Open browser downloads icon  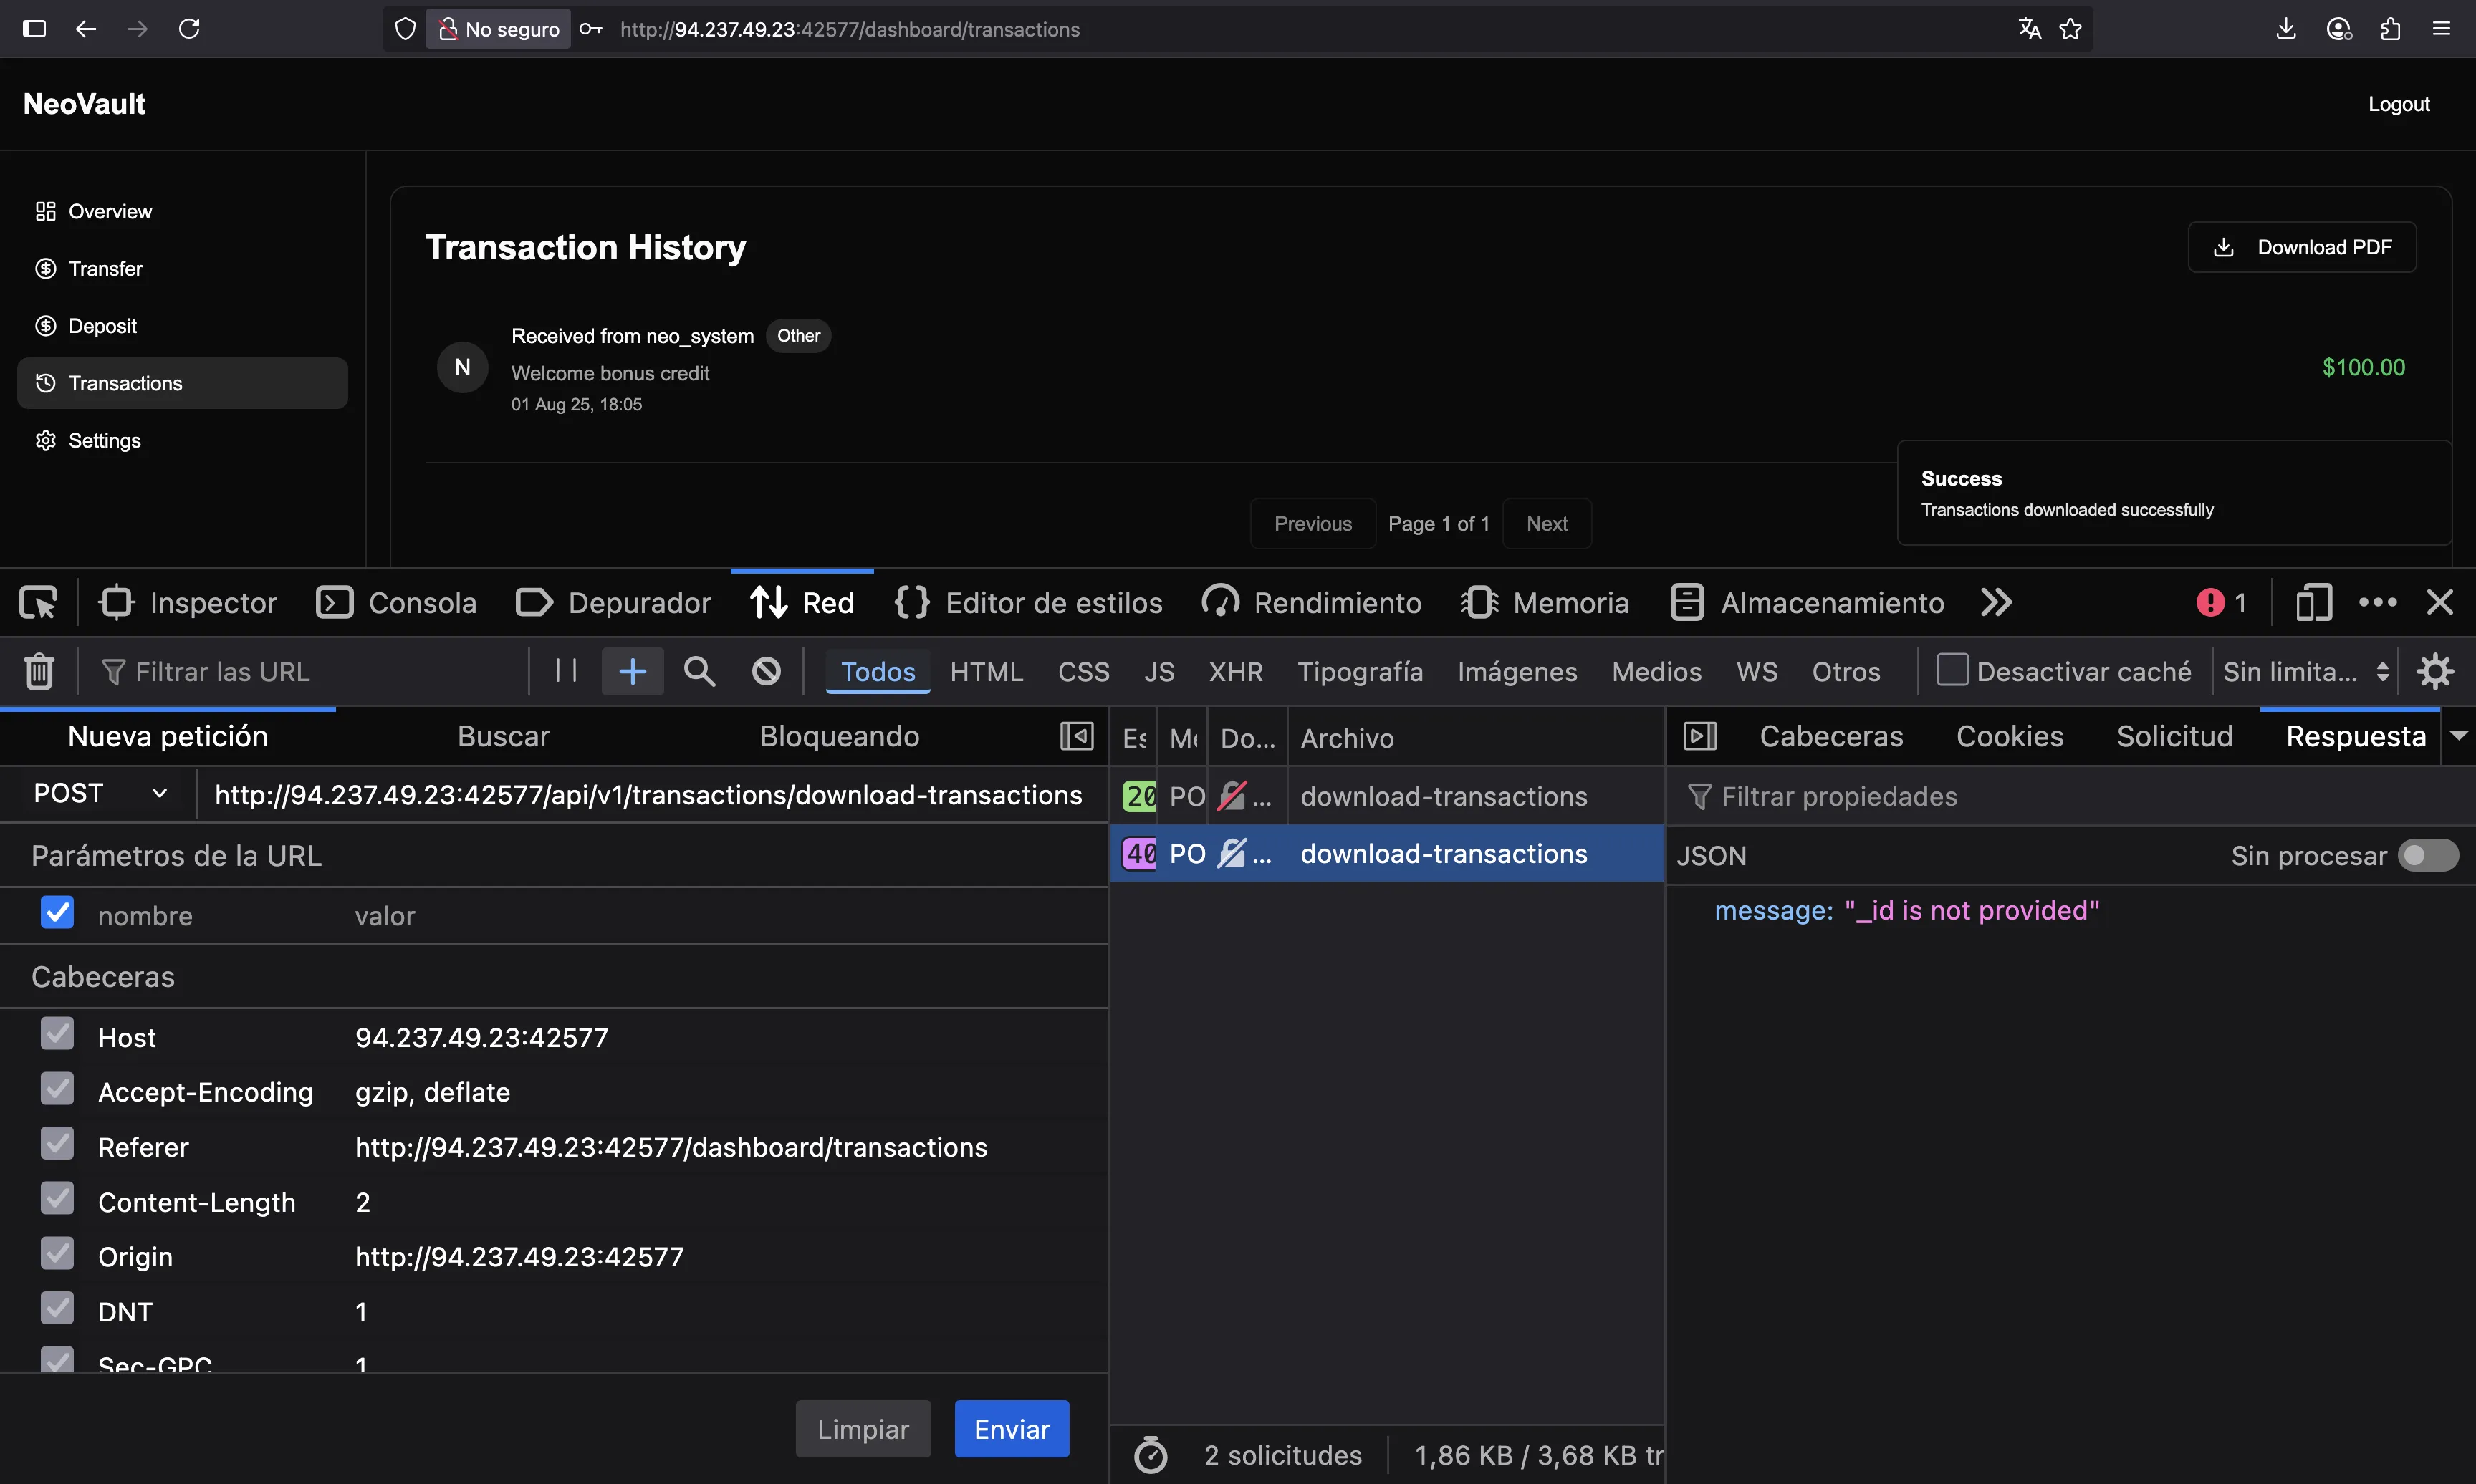click(2286, 29)
